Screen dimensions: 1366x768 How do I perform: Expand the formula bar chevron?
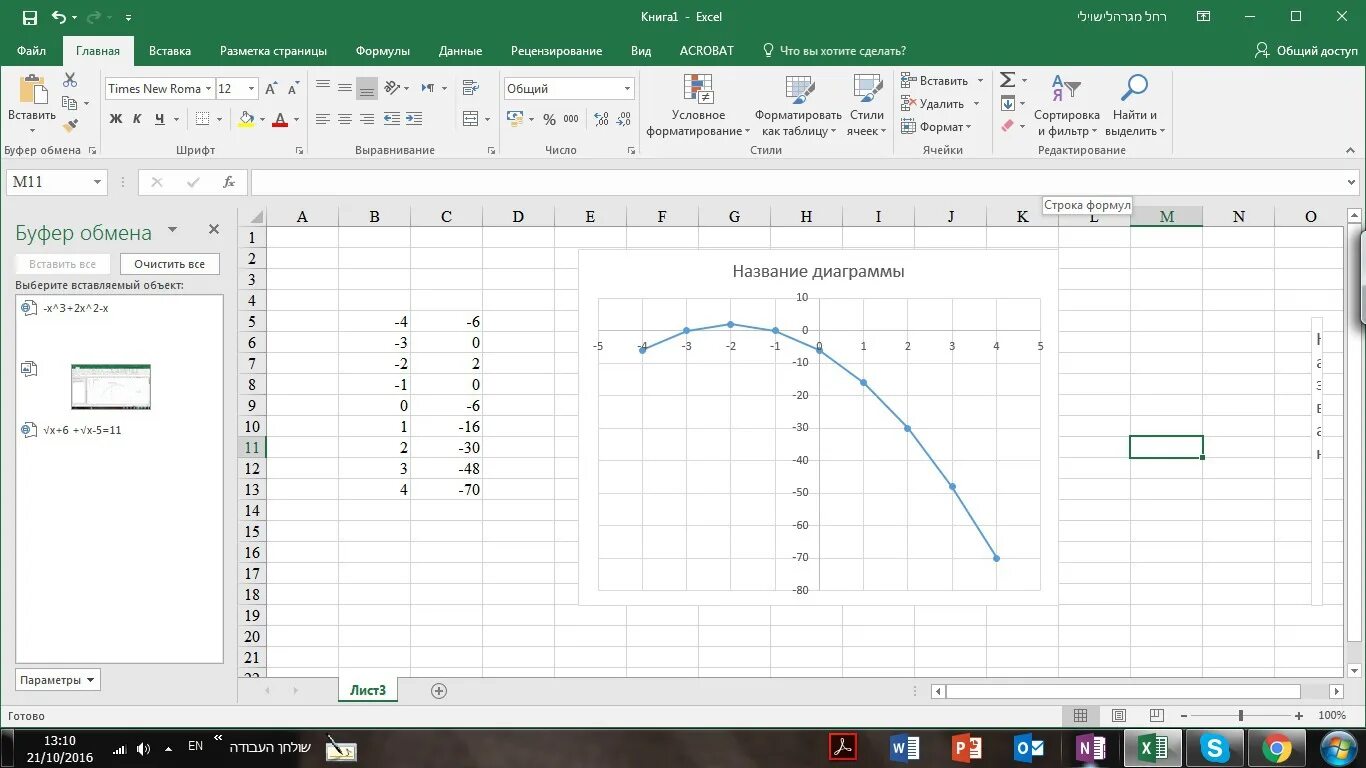(x=1353, y=183)
